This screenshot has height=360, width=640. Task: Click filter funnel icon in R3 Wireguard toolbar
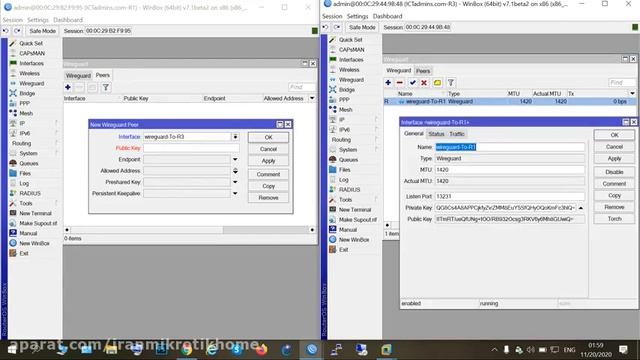click(451, 82)
